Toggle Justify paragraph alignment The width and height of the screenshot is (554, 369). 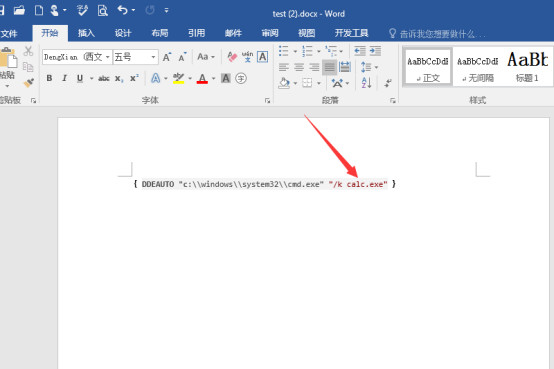click(329, 67)
